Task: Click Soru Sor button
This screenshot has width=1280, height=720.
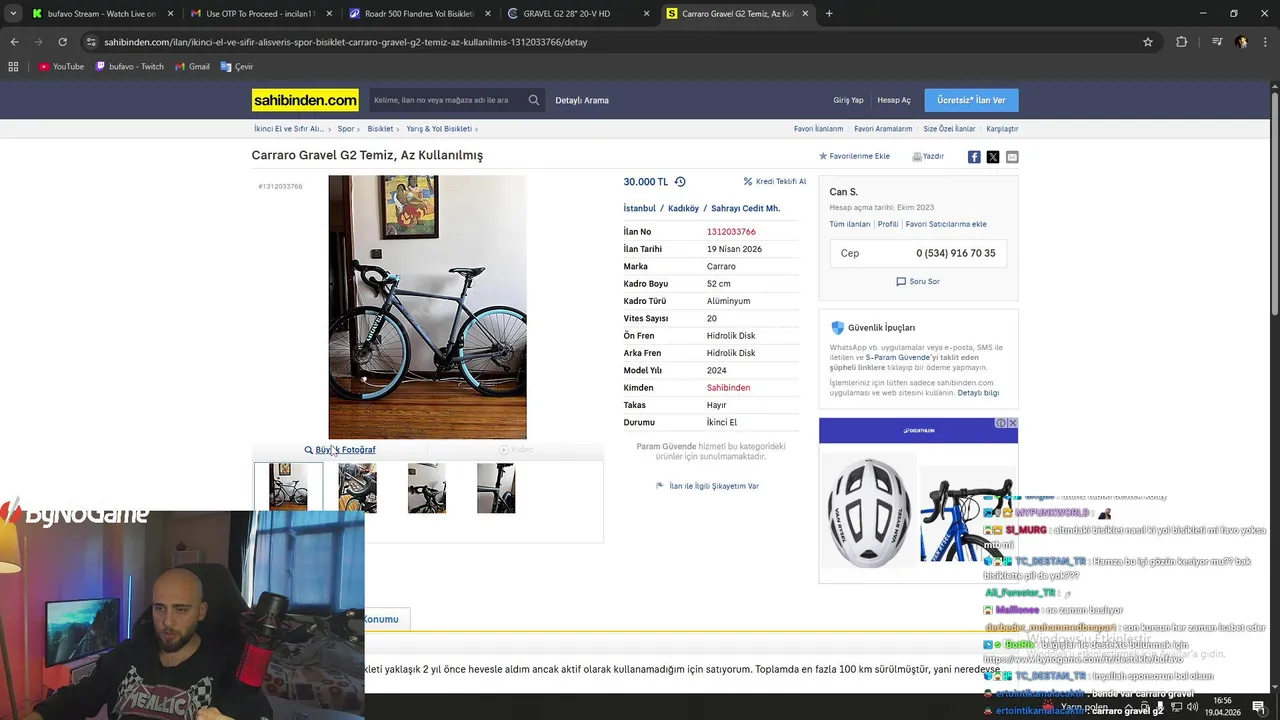Action: point(918,282)
